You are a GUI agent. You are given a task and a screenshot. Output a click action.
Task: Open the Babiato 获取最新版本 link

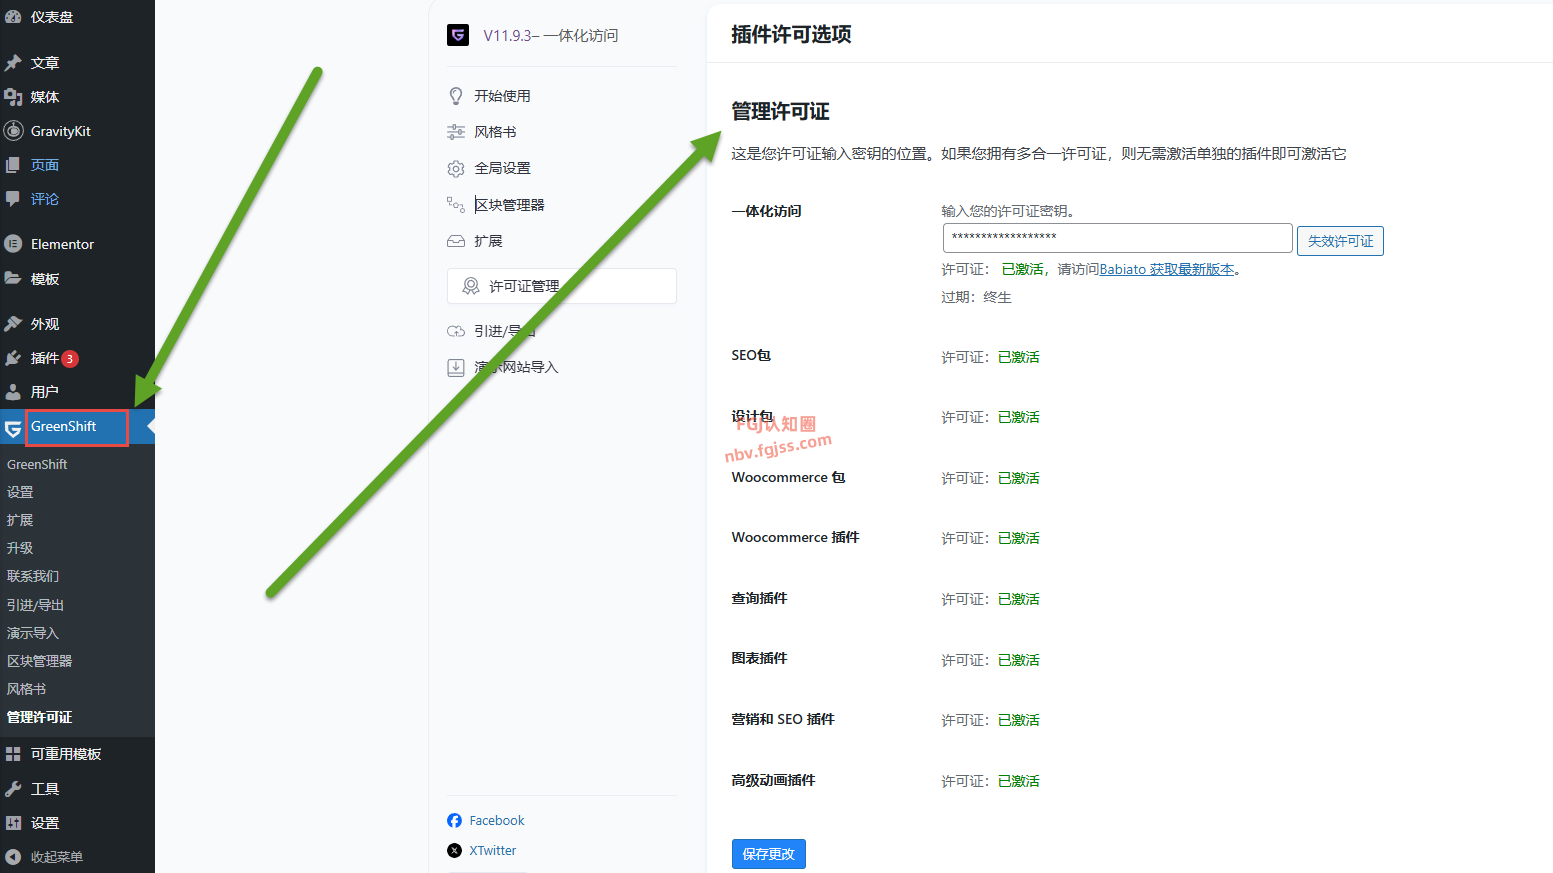pos(1167,269)
